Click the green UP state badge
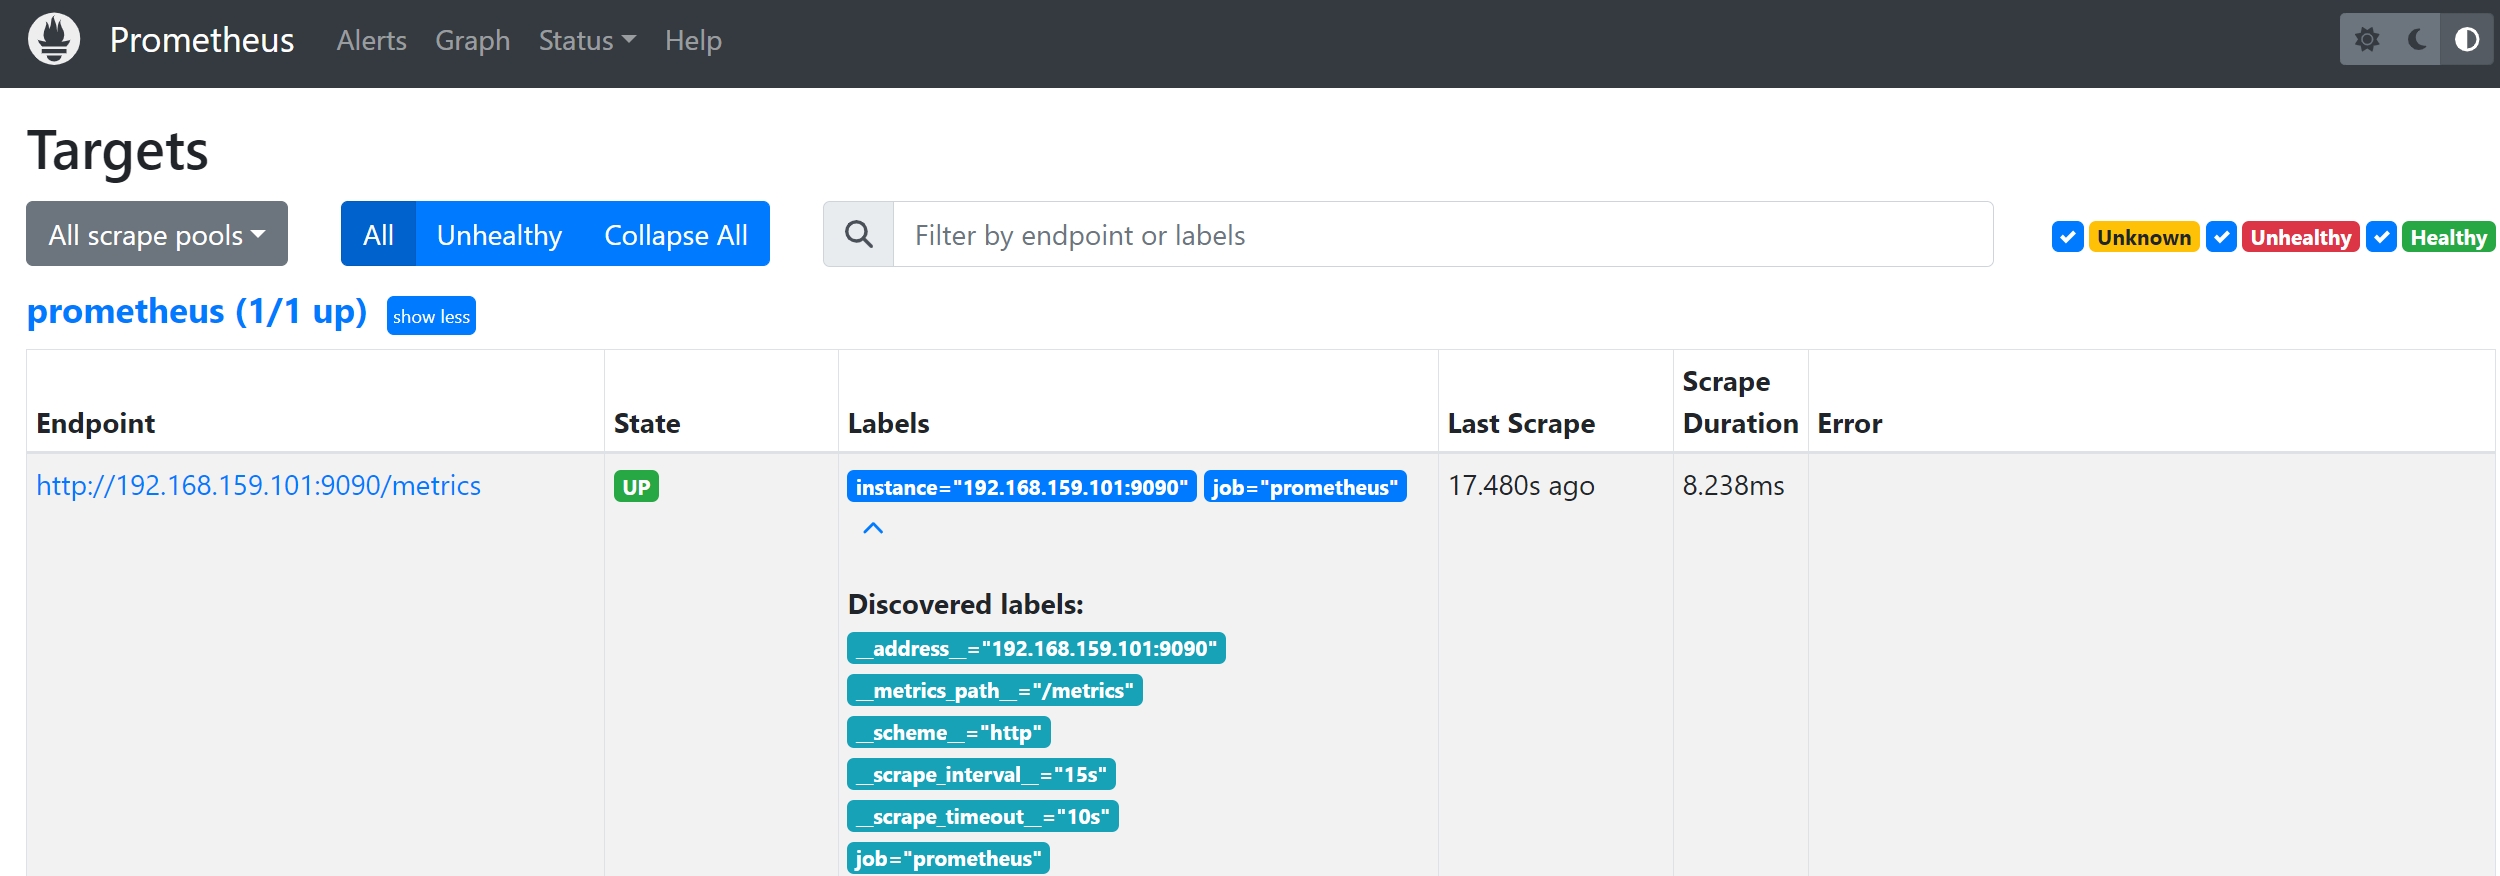 636,487
